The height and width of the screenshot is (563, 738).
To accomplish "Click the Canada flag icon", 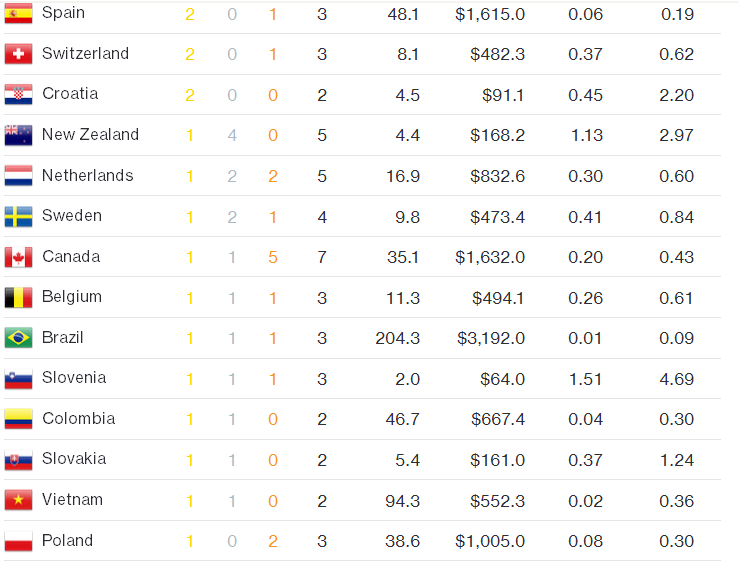I will [x=18, y=257].
